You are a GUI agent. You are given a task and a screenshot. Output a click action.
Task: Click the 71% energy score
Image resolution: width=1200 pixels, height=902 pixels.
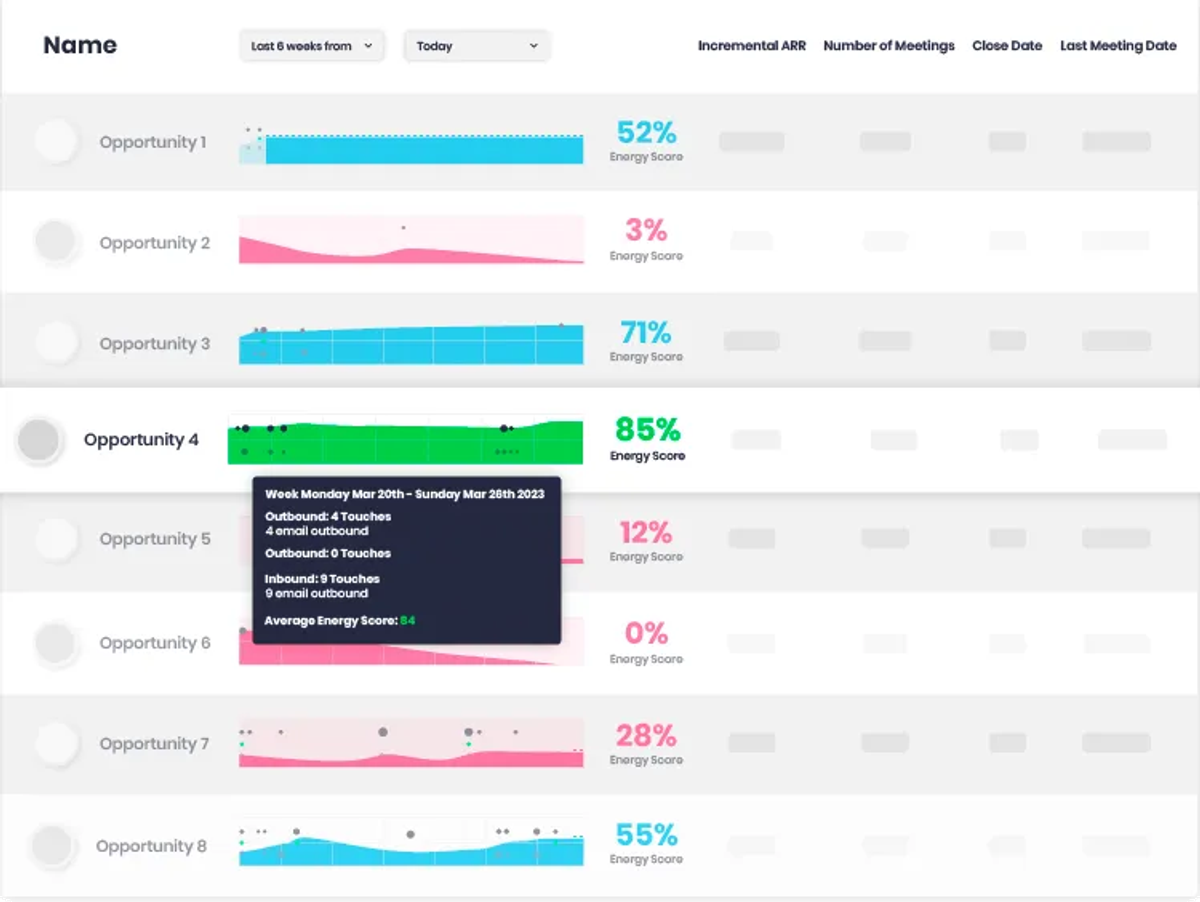(x=646, y=332)
